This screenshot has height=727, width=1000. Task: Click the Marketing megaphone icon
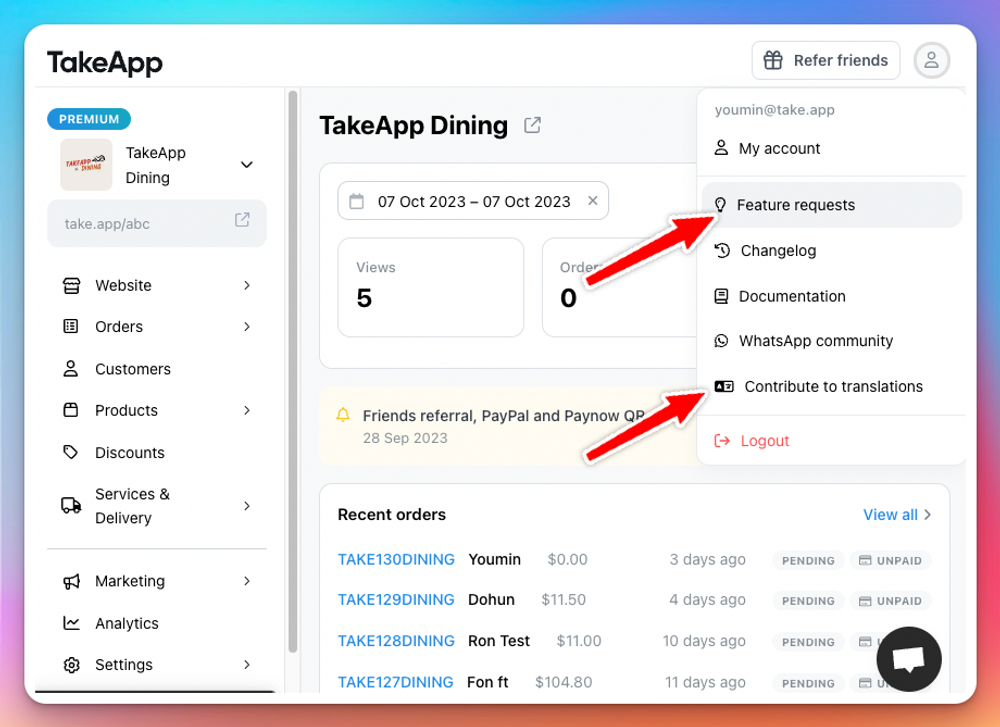(71, 581)
